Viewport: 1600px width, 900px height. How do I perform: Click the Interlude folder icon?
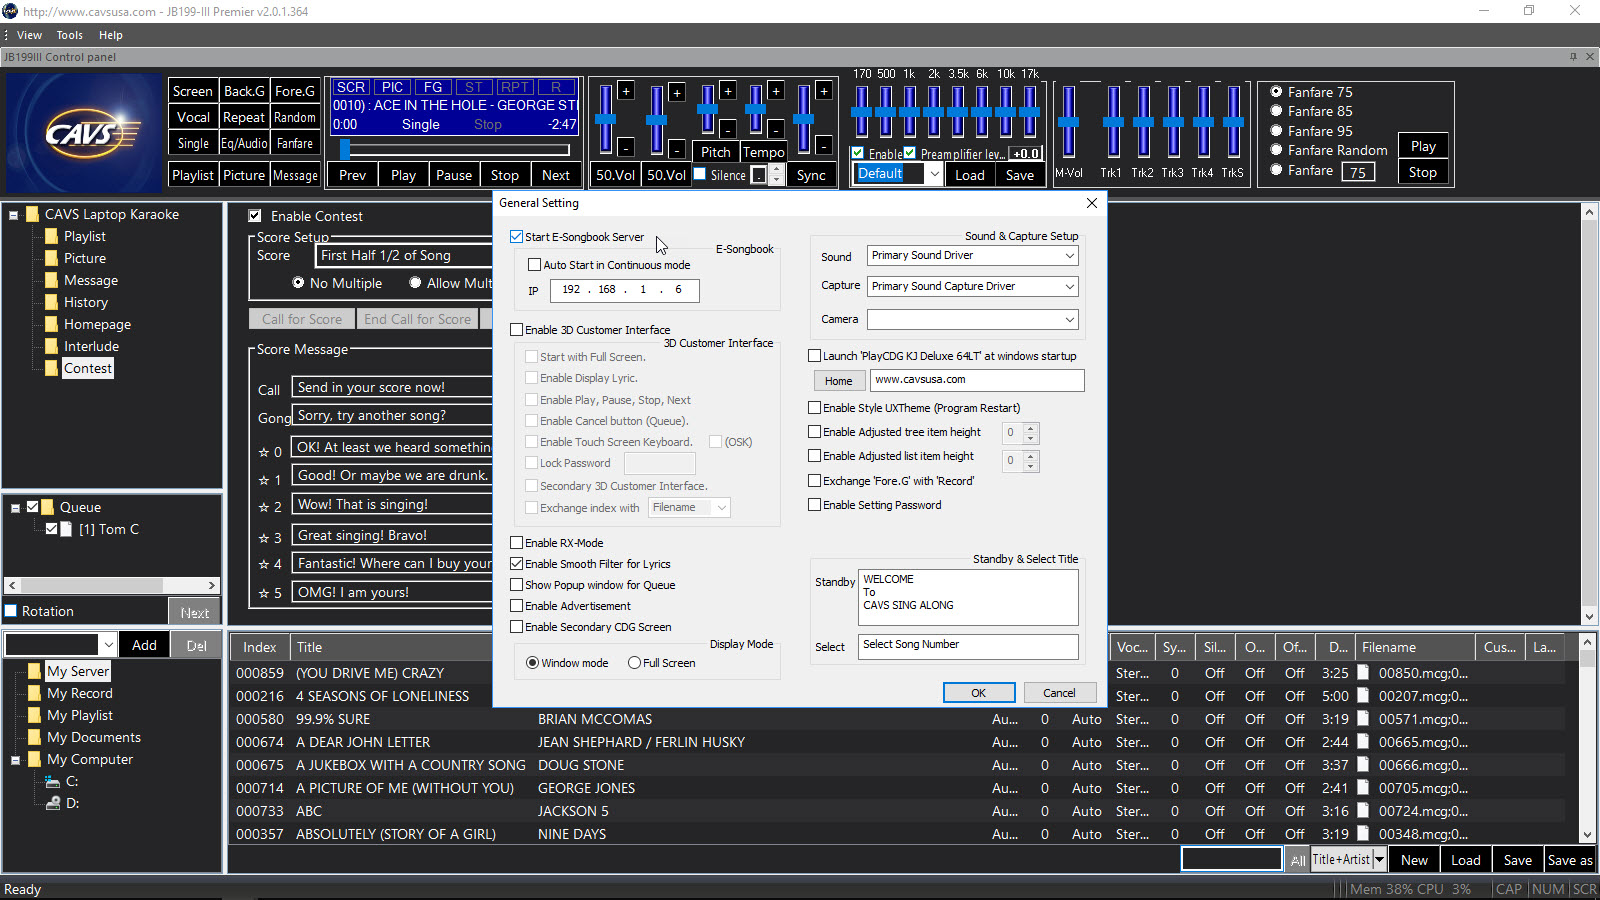click(x=51, y=346)
